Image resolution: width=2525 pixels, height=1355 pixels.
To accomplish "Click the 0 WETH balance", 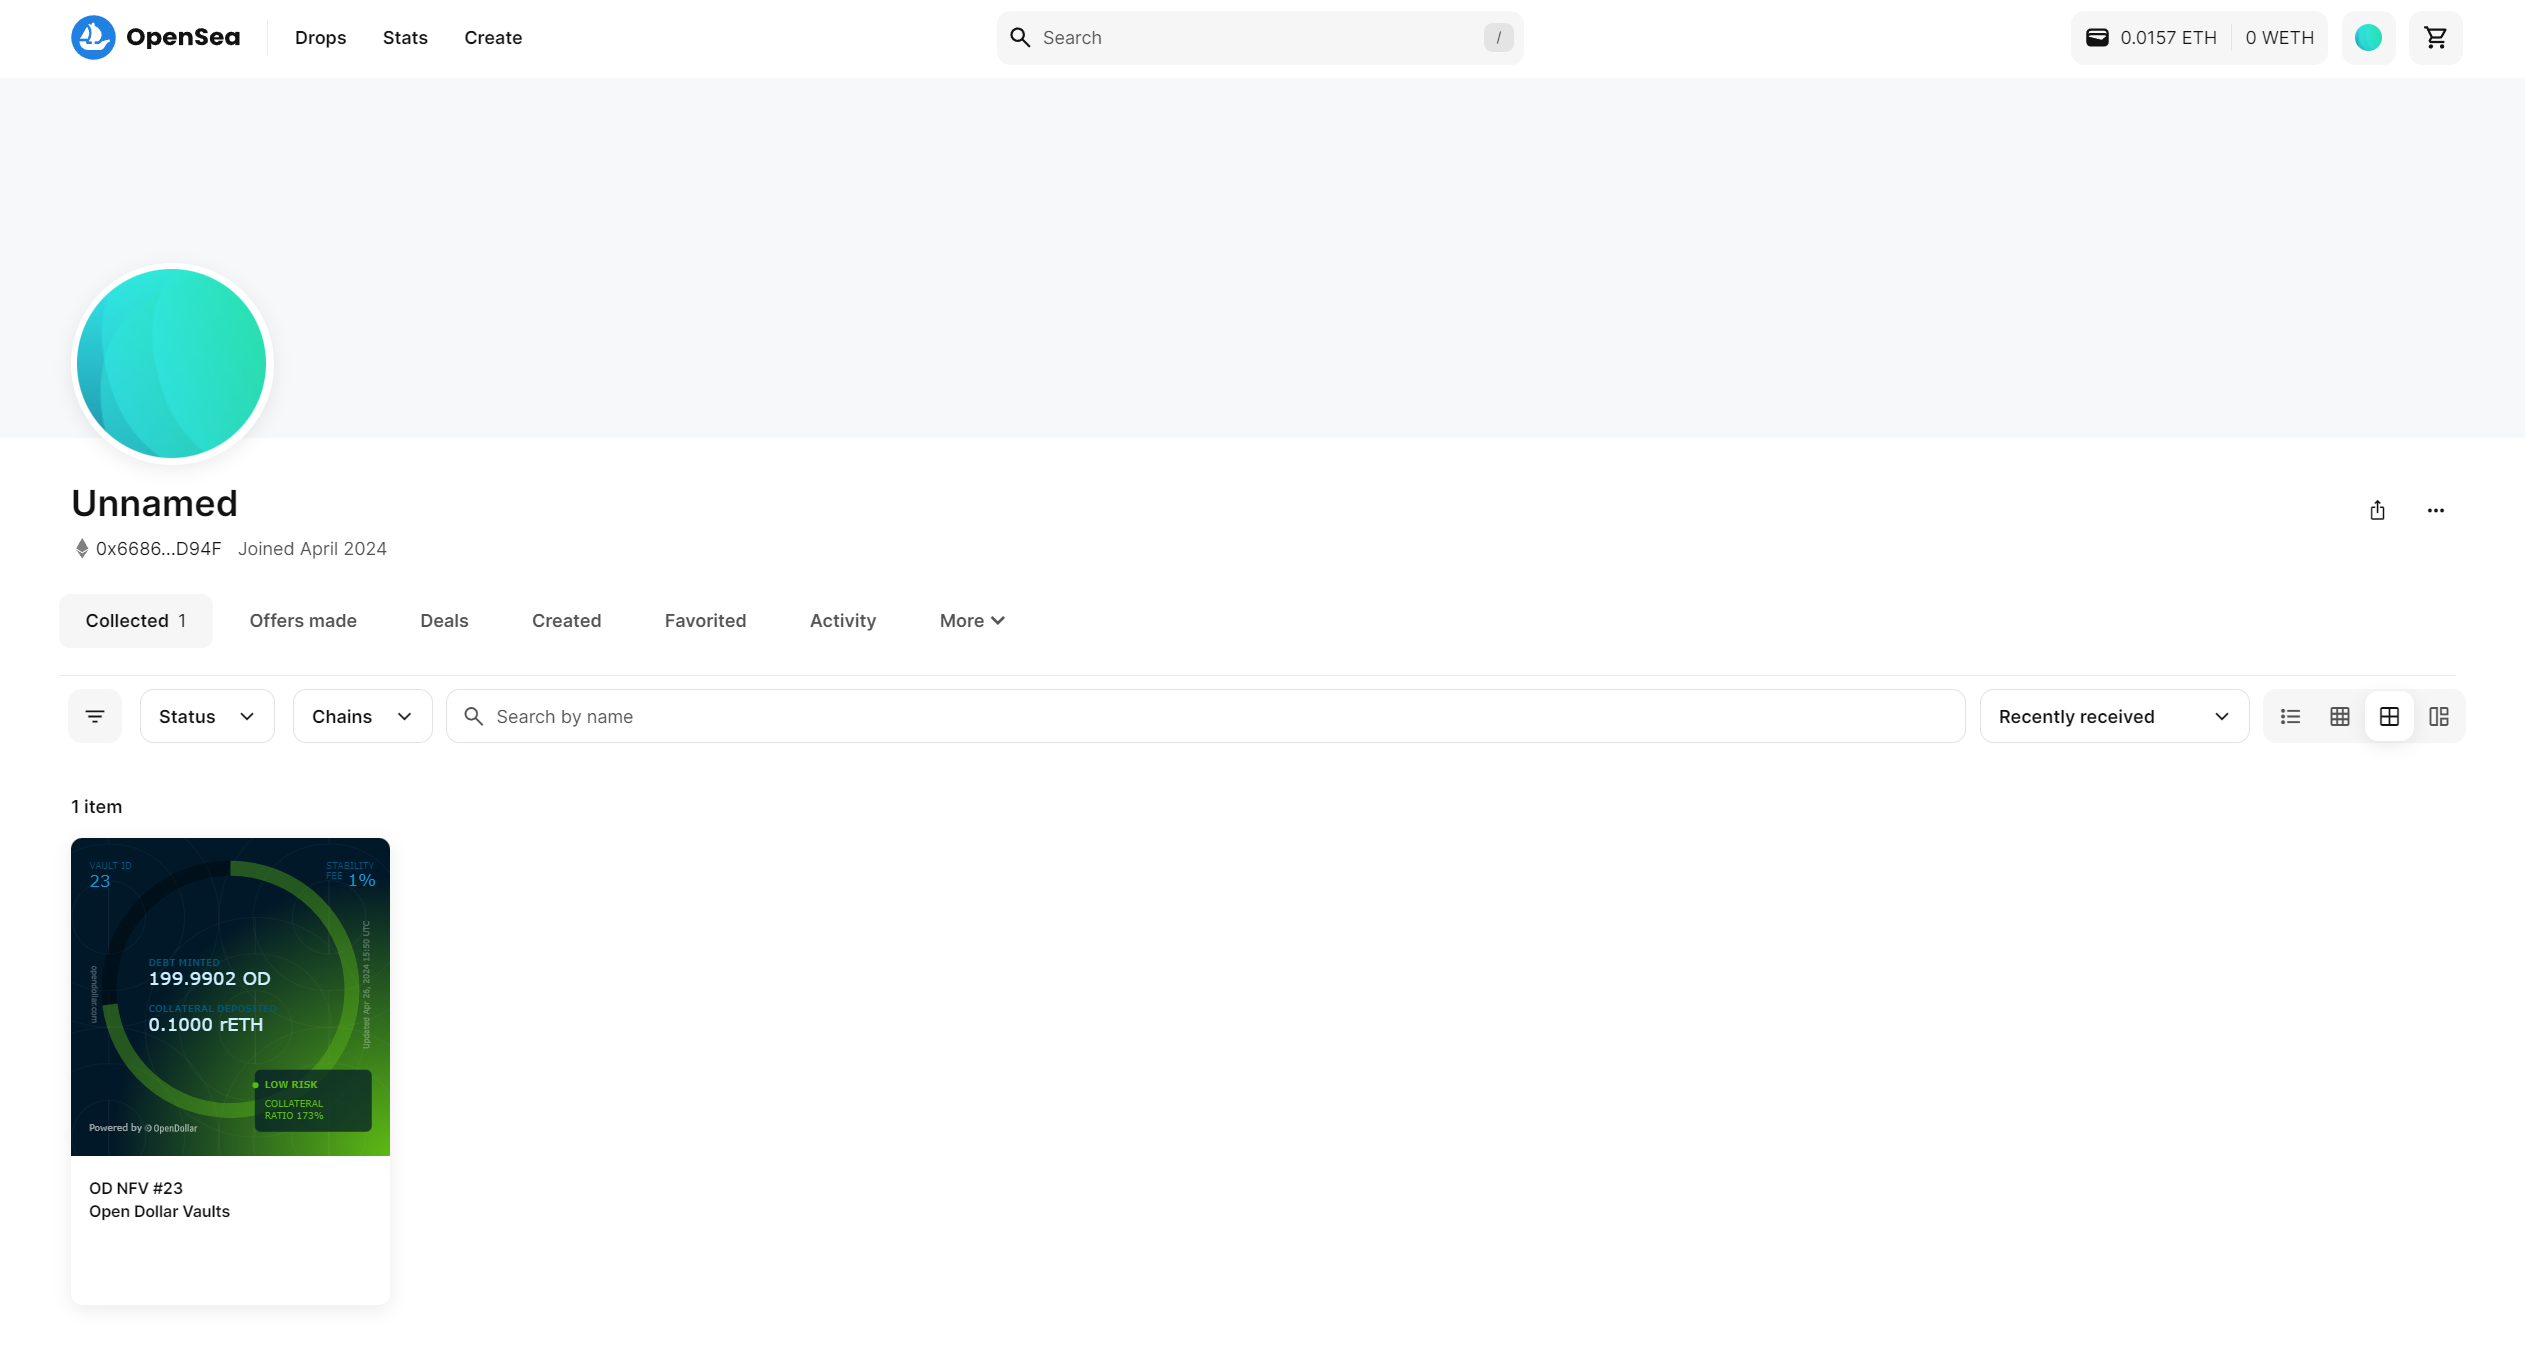I will coord(2279,38).
